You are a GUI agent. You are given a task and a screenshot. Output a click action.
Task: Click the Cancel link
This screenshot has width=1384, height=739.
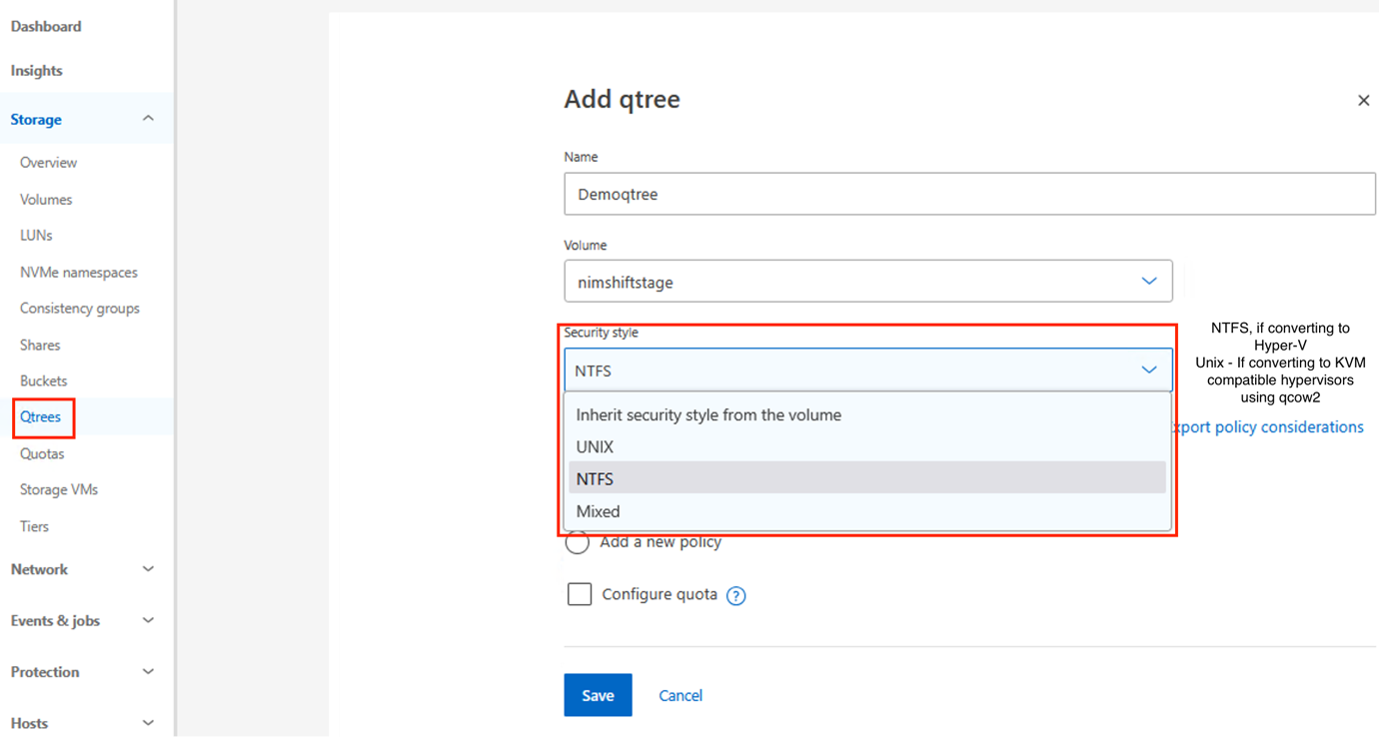pyautogui.click(x=680, y=695)
